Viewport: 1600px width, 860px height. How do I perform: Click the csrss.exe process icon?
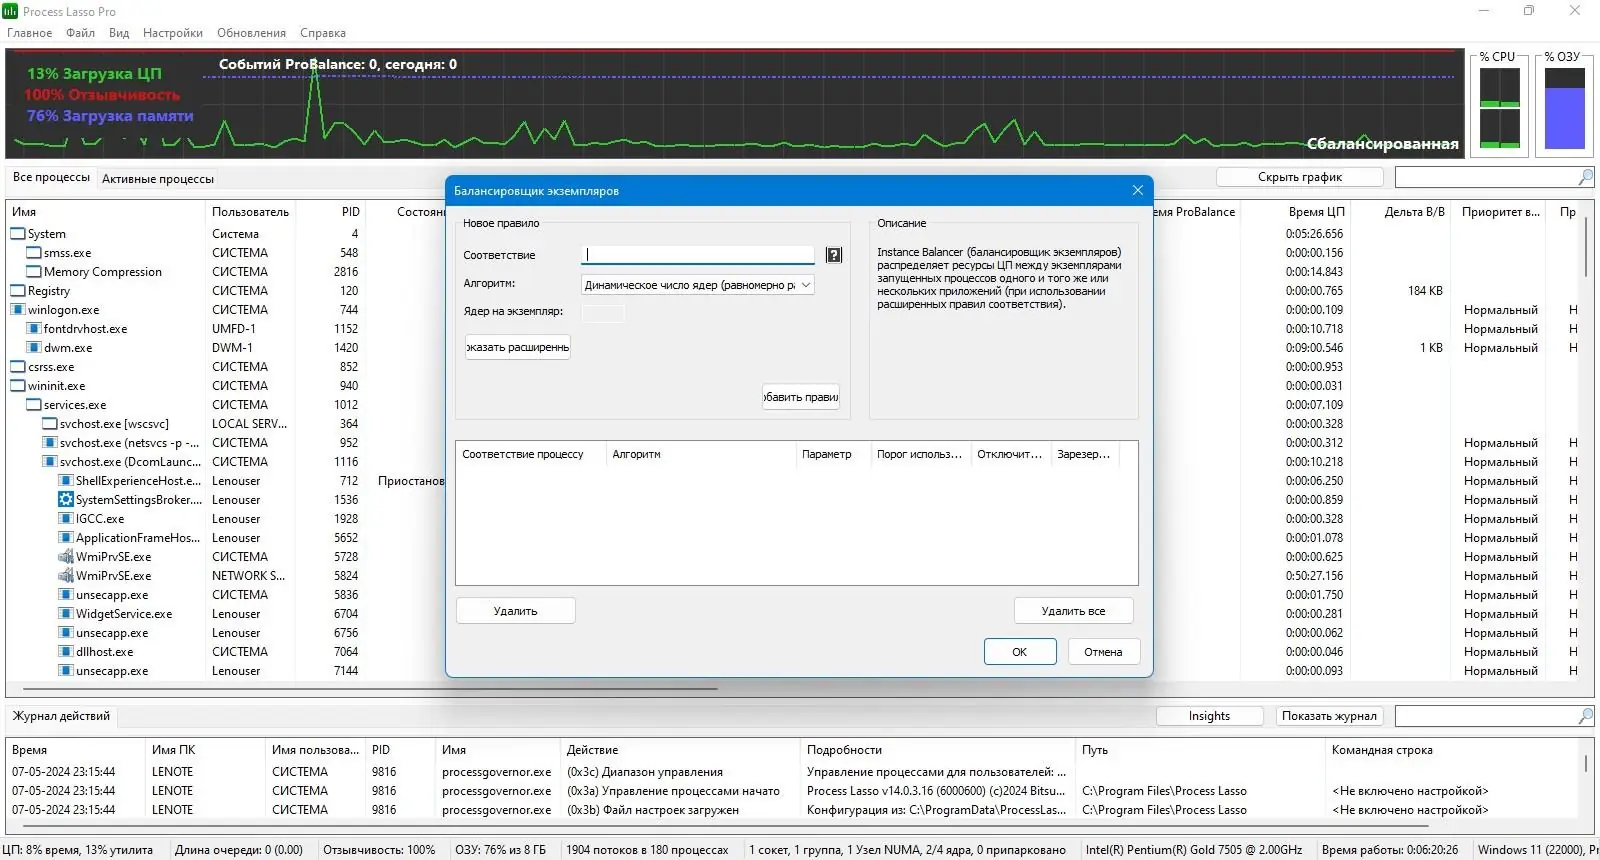pyautogui.click(x=18, y=367)
